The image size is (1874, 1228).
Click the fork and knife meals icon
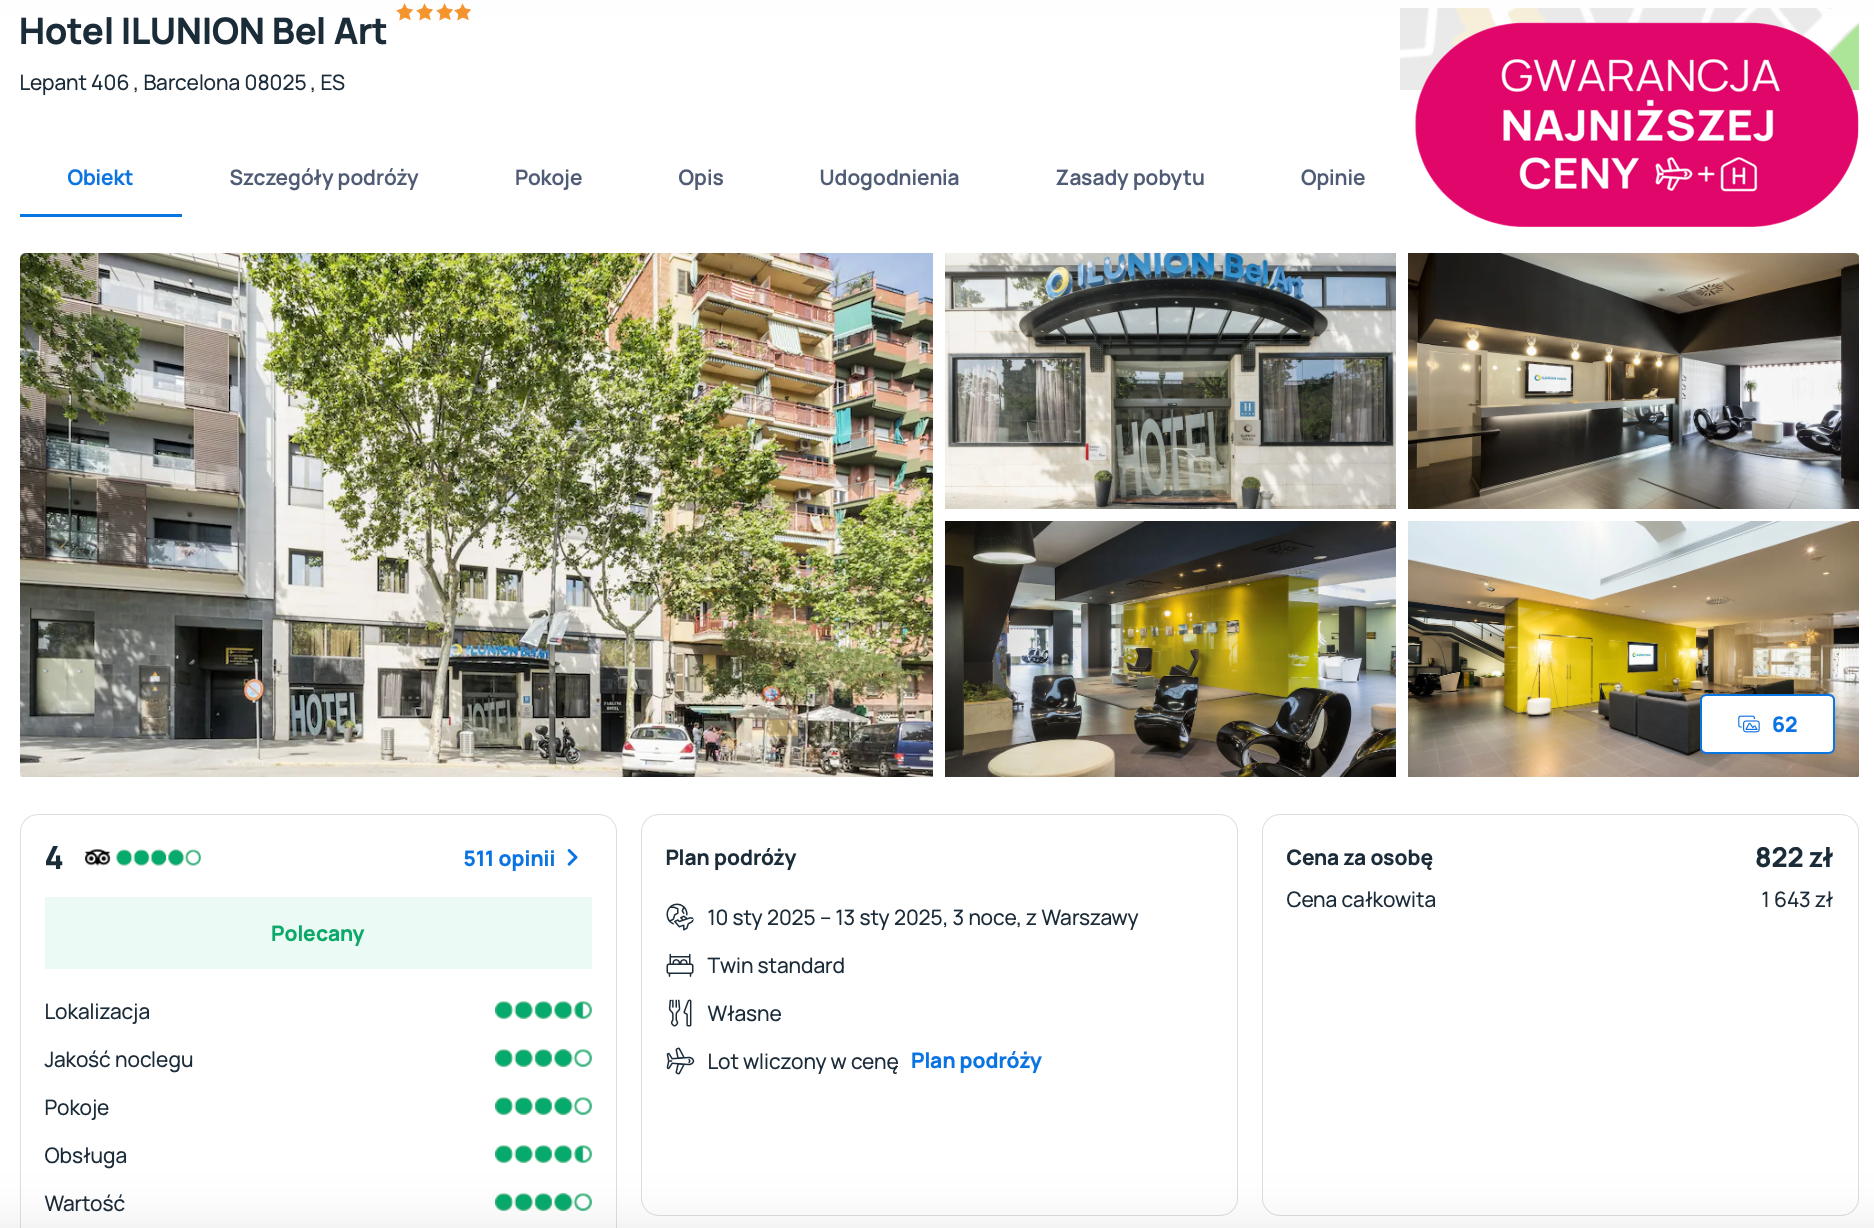tap(680, 1013)
